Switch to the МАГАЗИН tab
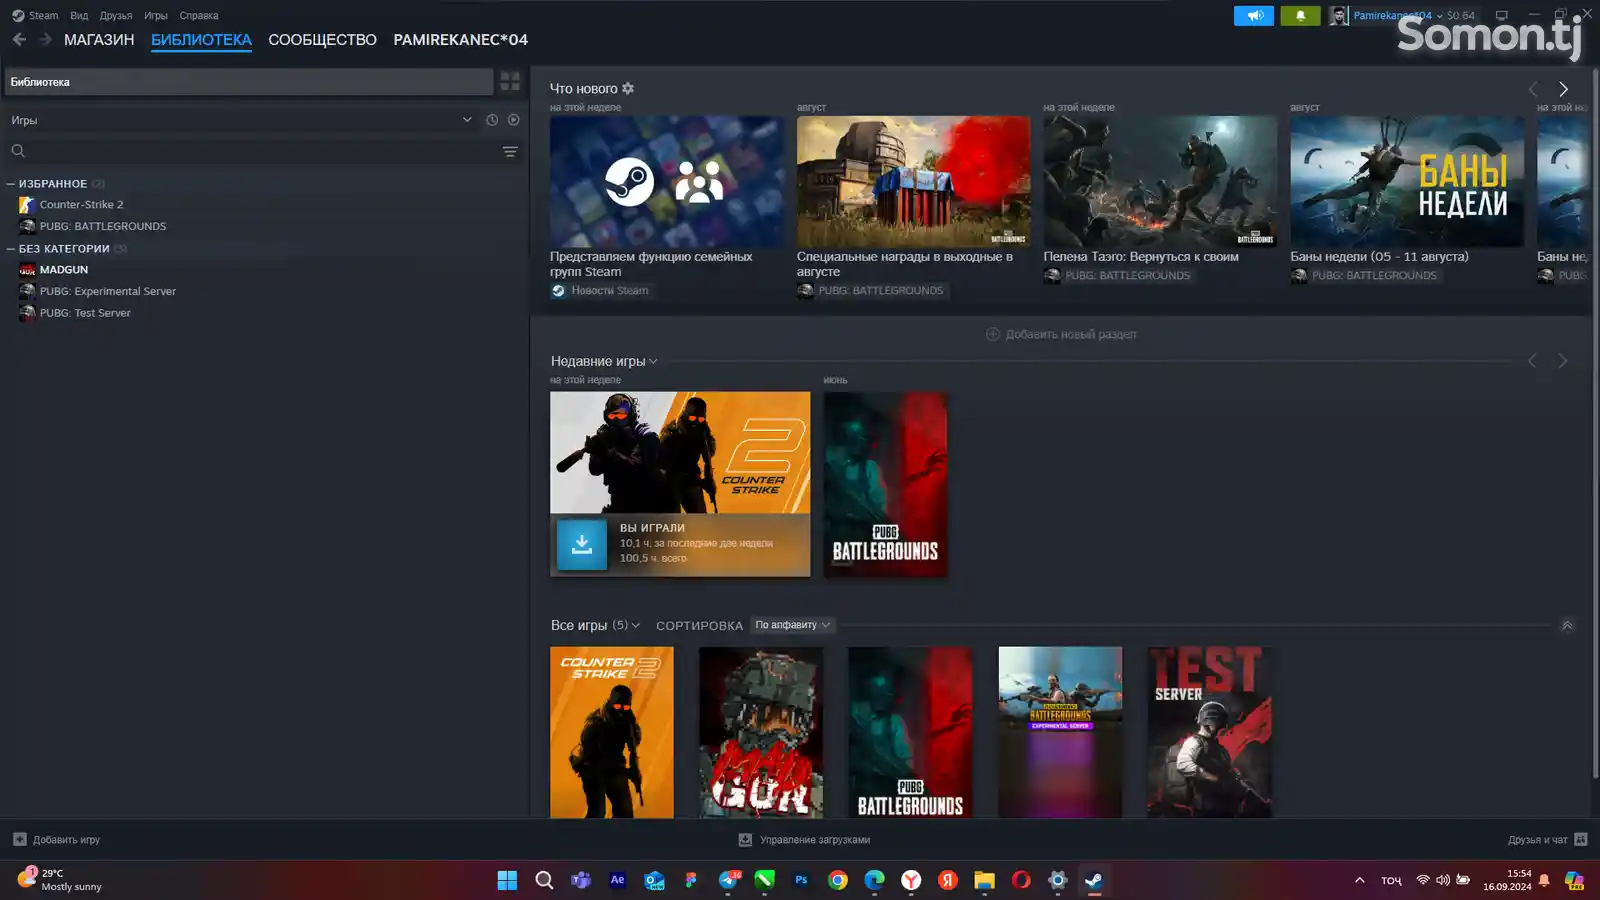1600x900 pixels. point(99,40)
